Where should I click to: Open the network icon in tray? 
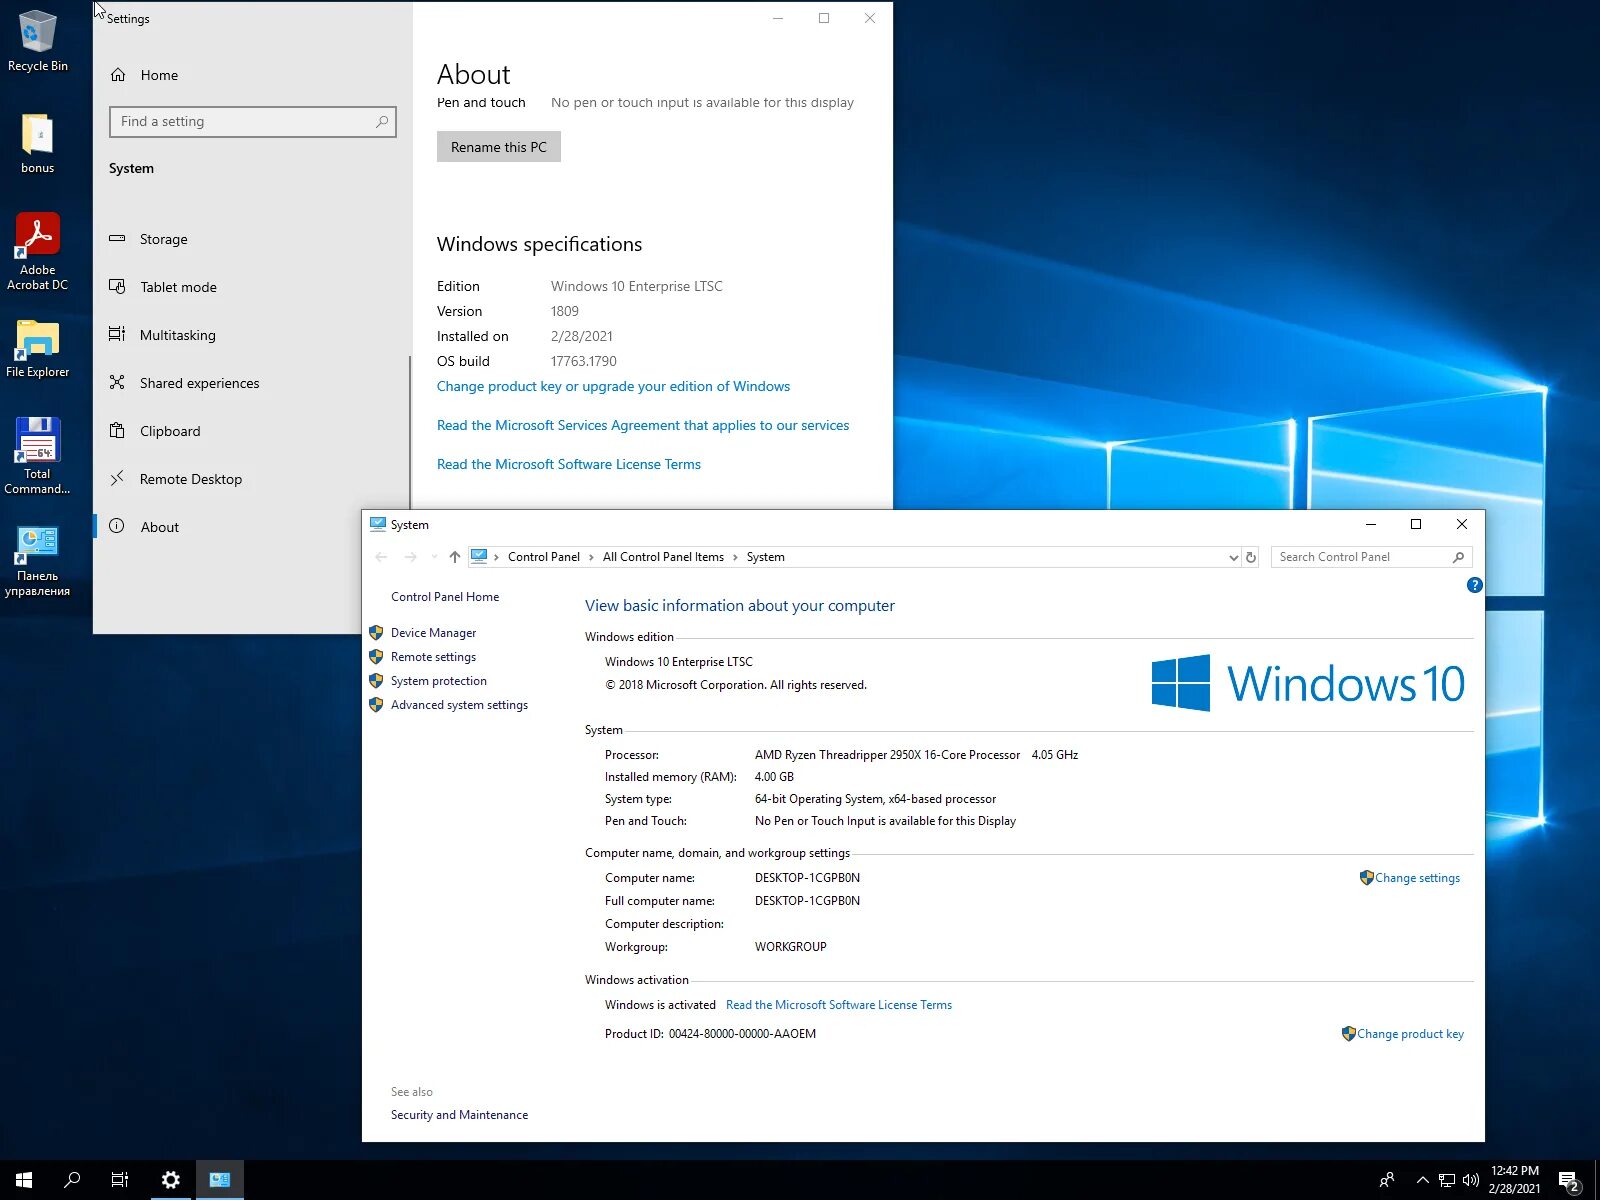[x=1447, y=1180]
